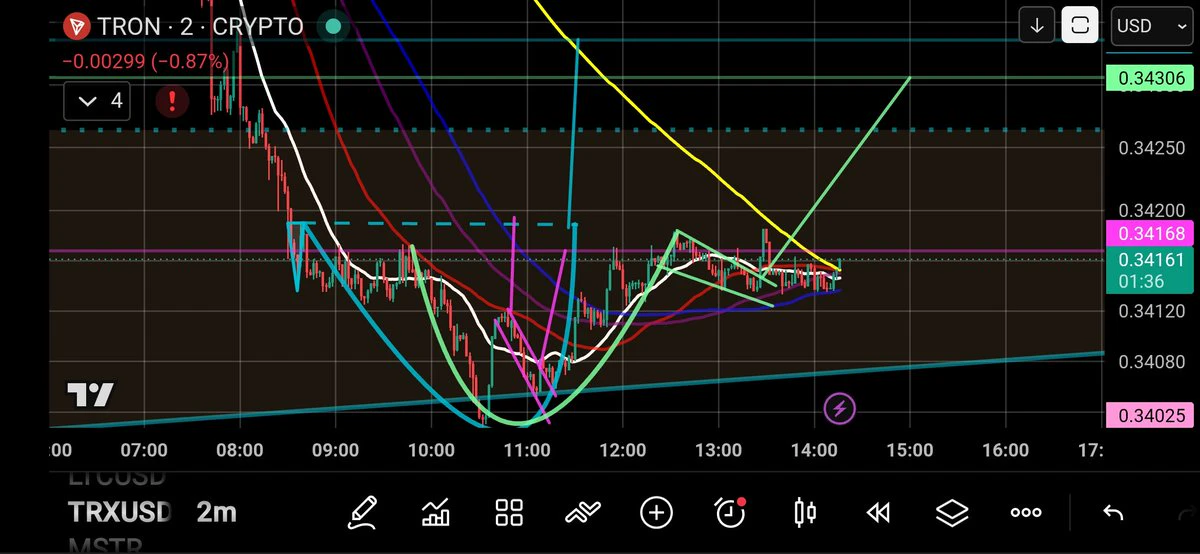Tap the 0.34120 price axis value
The width and height of the screenshot is (1200, 554).
(1150, 311)
